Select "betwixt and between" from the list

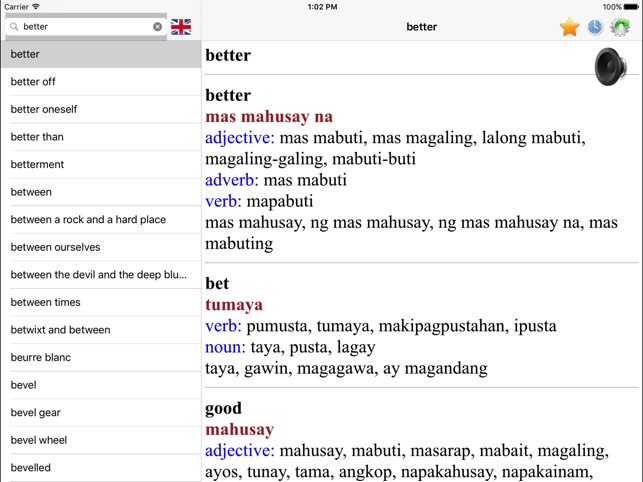point(60,329)
